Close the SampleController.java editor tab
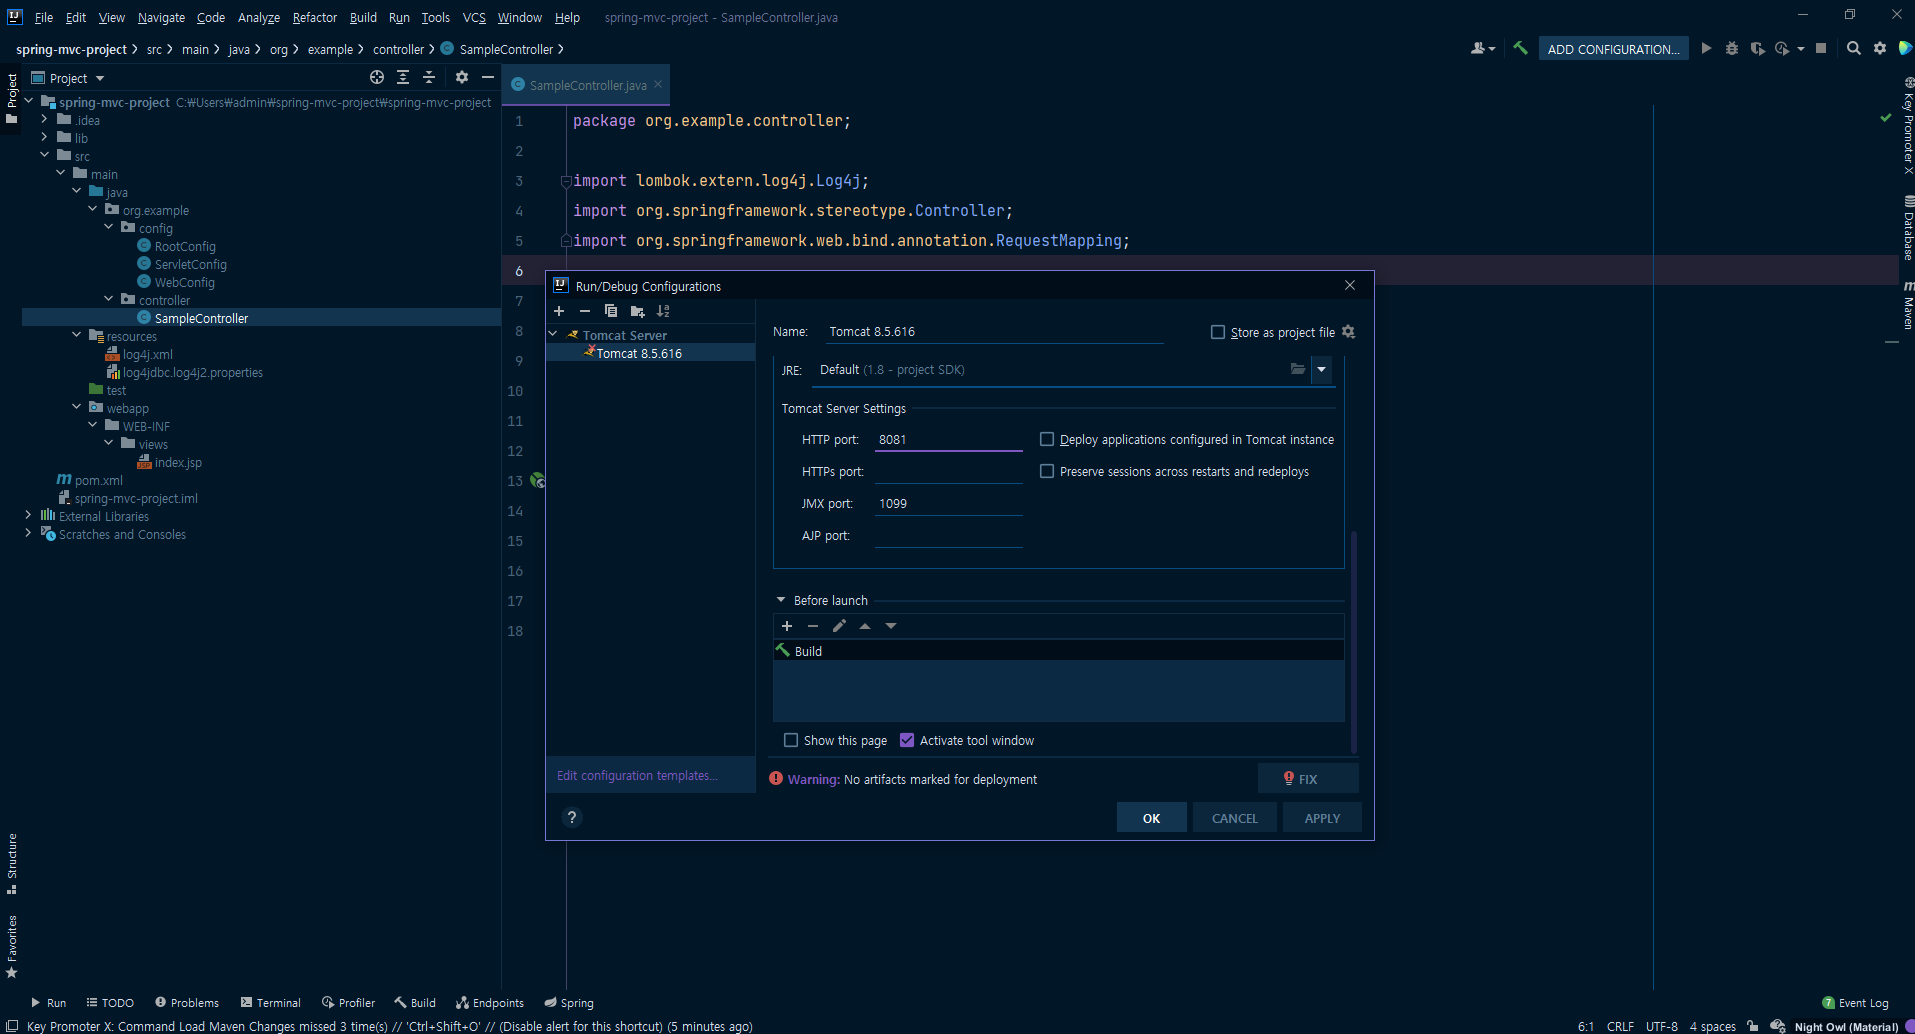Screen dimensions: 1915x1034 658,85
